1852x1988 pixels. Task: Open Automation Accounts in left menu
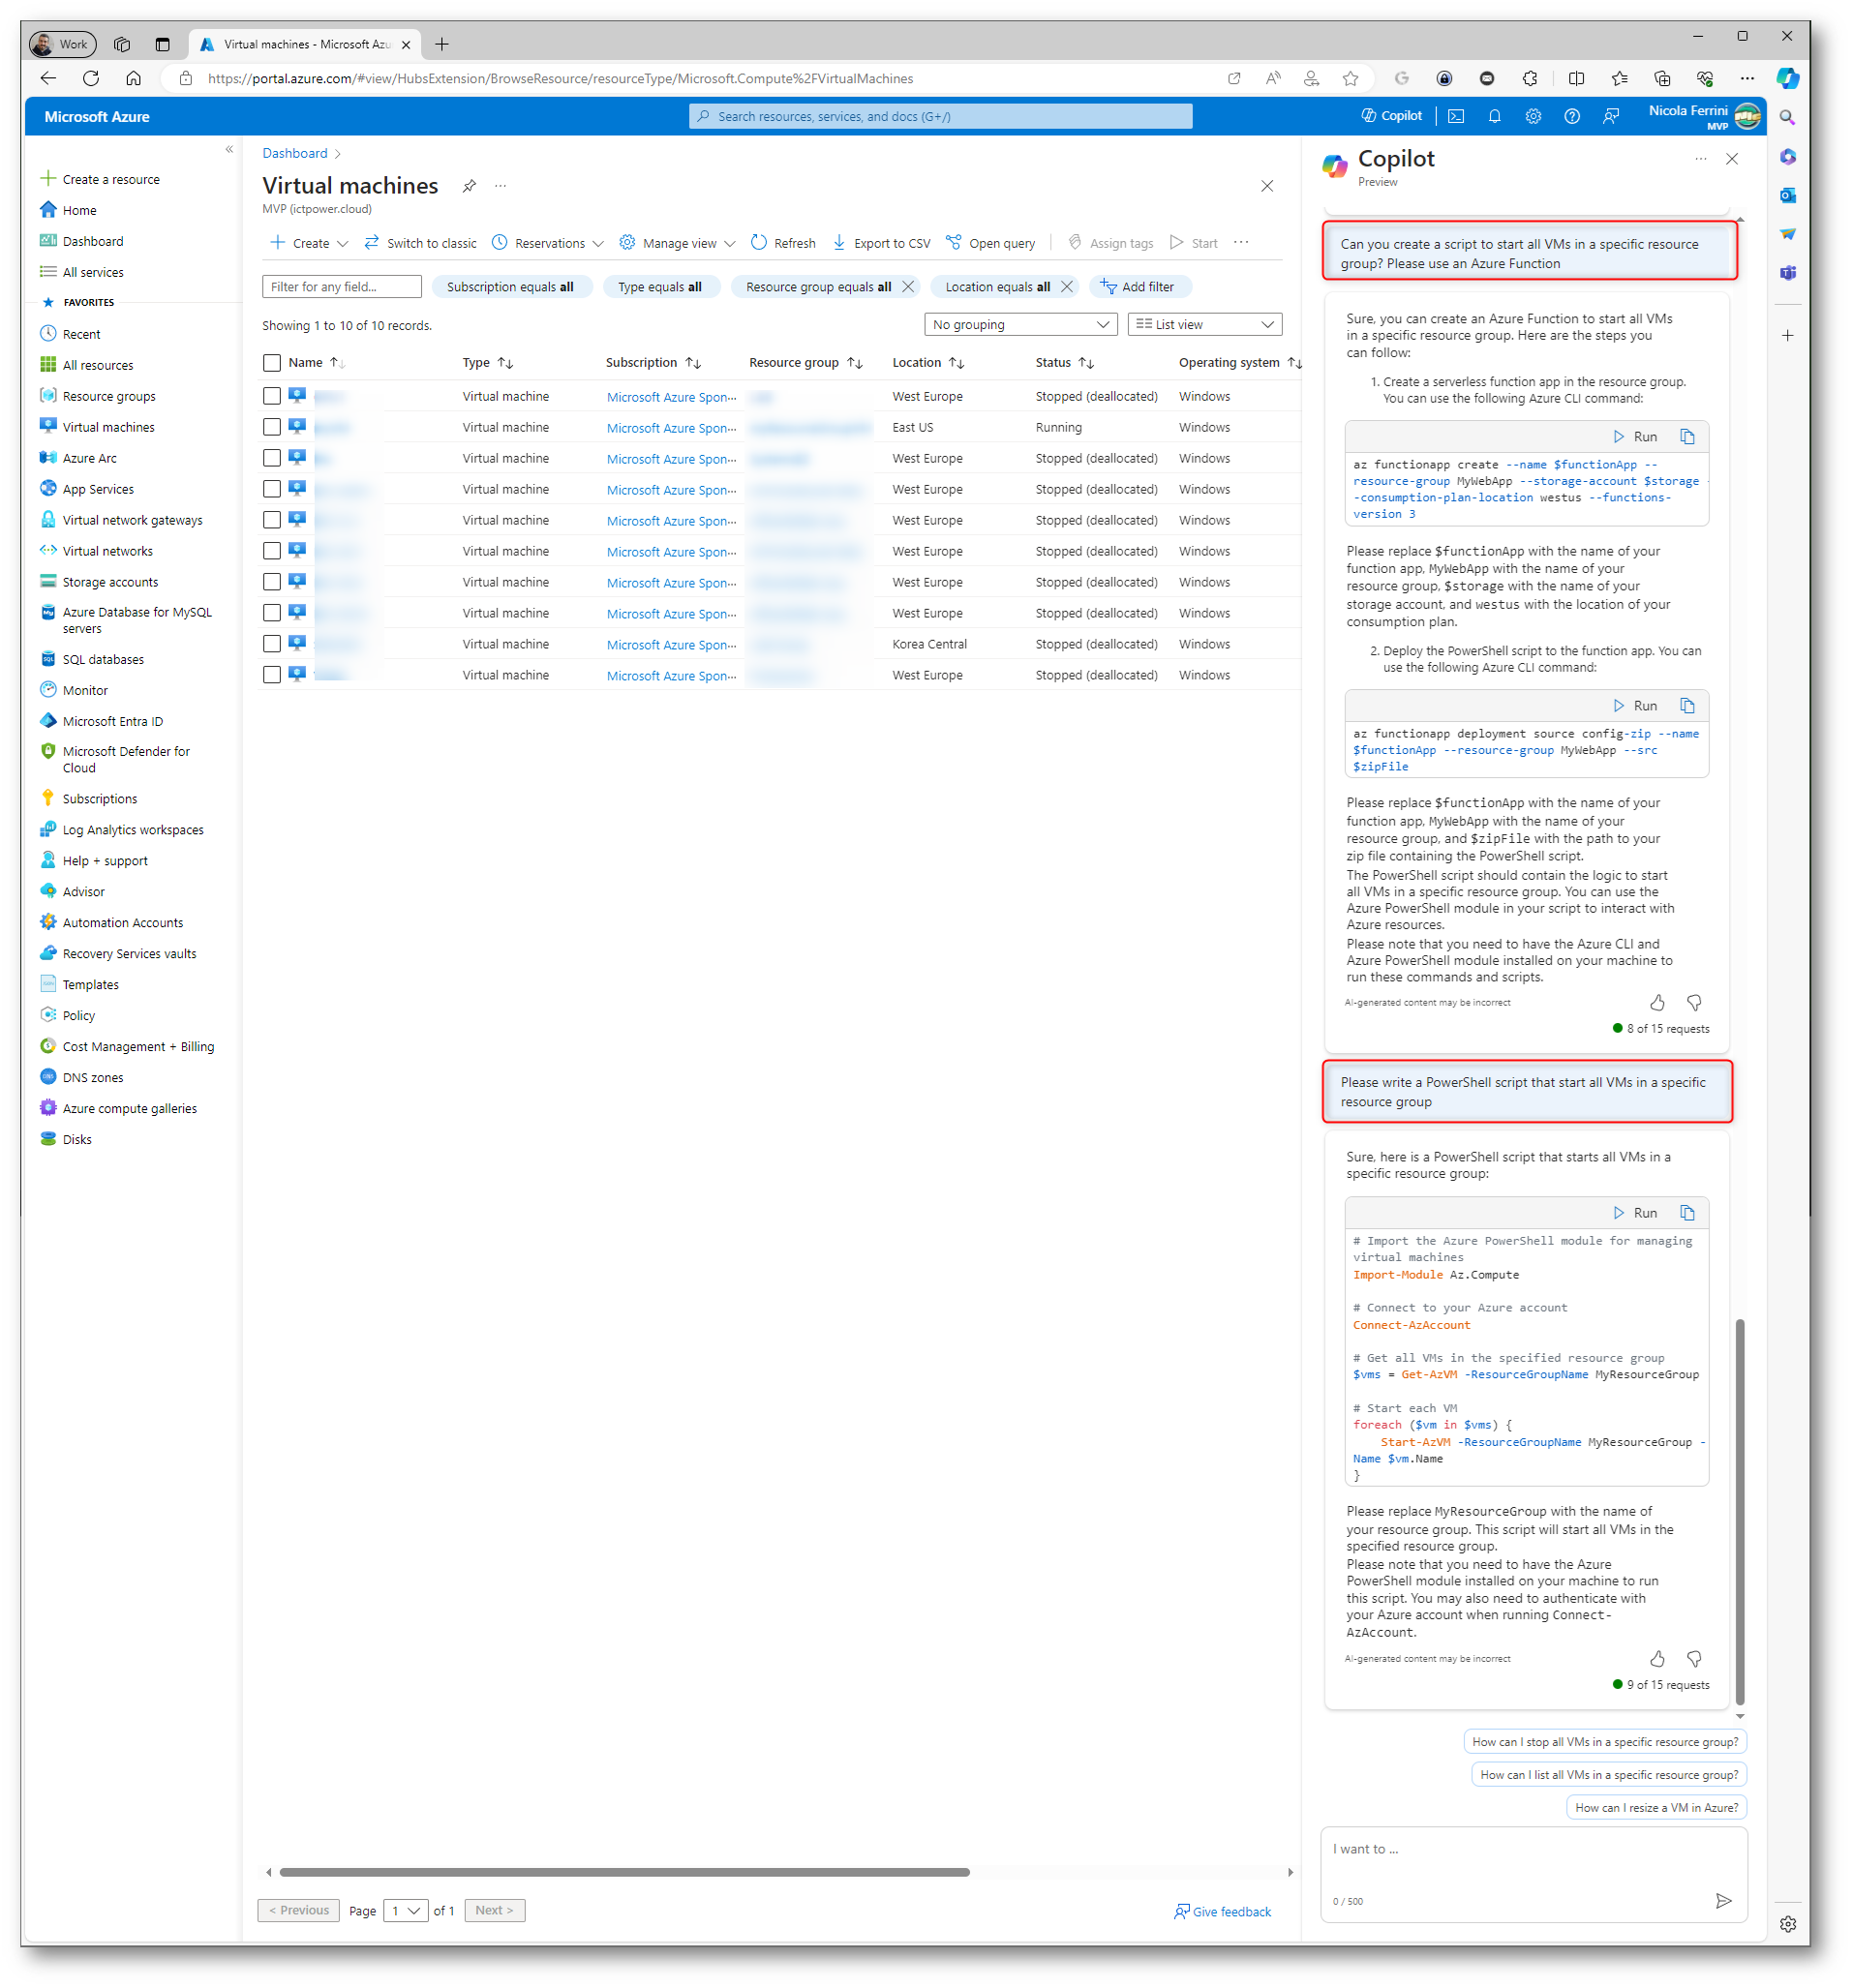pyautogui.click(x=122, y=923)
